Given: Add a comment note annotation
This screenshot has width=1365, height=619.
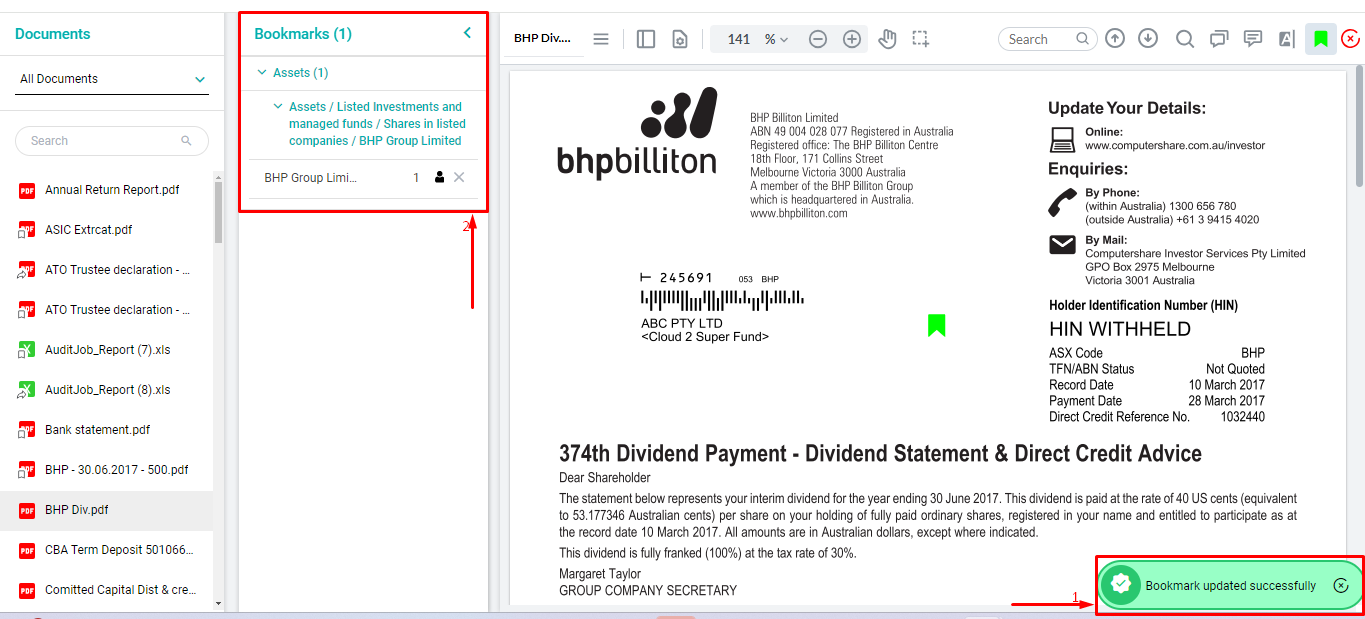Looking at the screenshot, I should (1252, 39).
